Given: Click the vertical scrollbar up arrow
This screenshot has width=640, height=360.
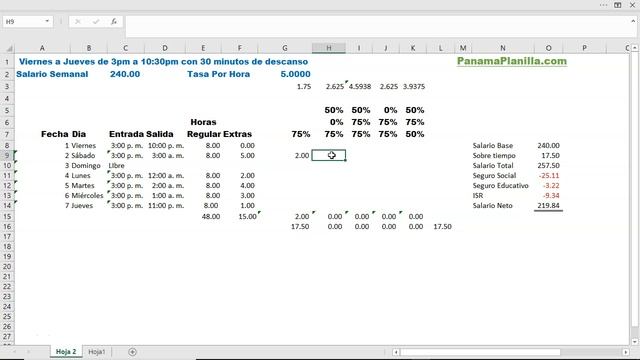Looking at the screenshot, I should click(x=635, y=48).
